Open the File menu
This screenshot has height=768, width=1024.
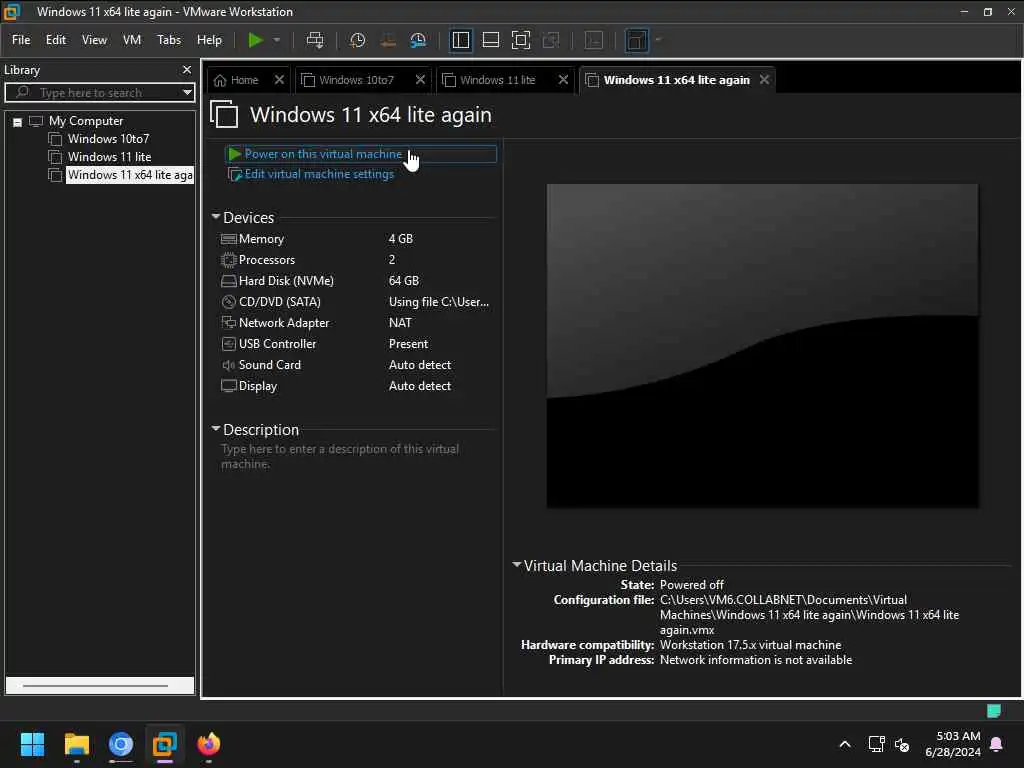[21, 40]
